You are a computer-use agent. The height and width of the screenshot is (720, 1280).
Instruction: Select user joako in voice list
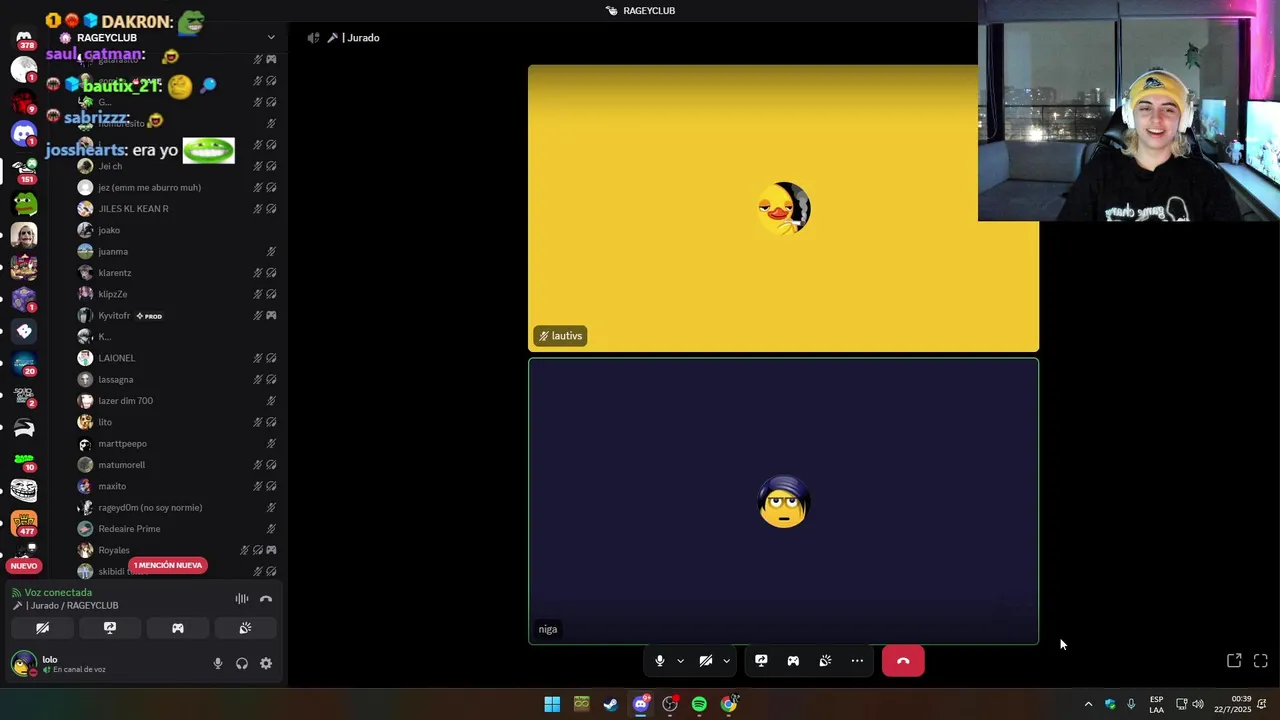pyautogui.click(x=109, y=230)
